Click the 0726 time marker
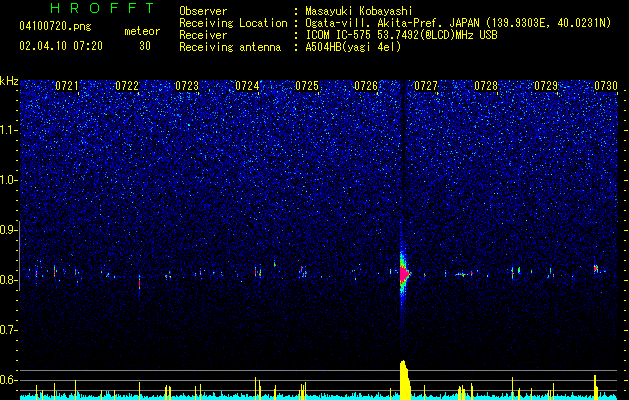The width and height of the screenshot is (629, 400). click(366, 86)
